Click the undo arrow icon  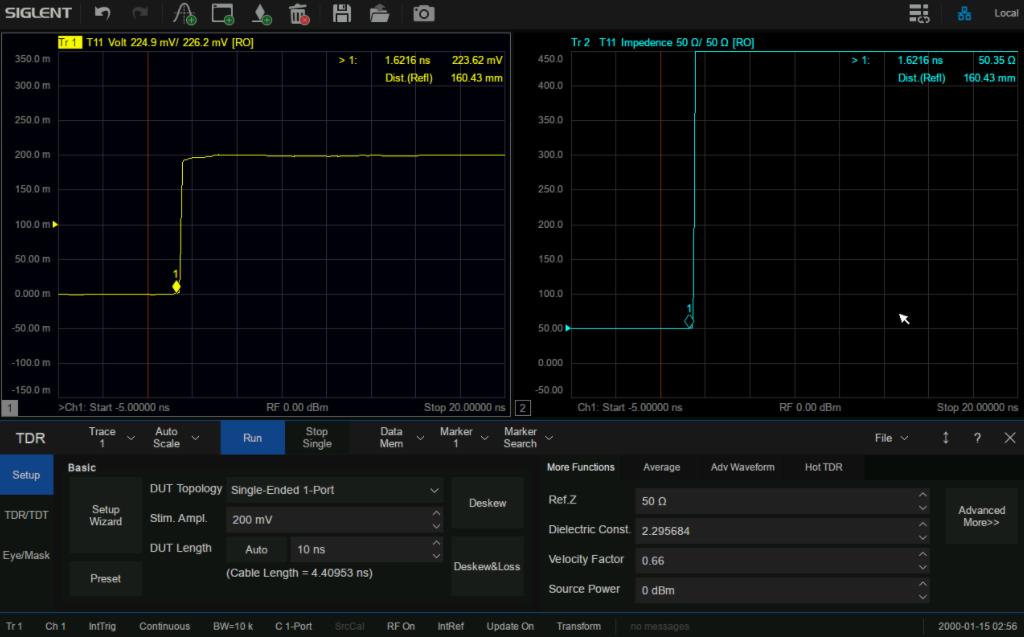[102, 13]
